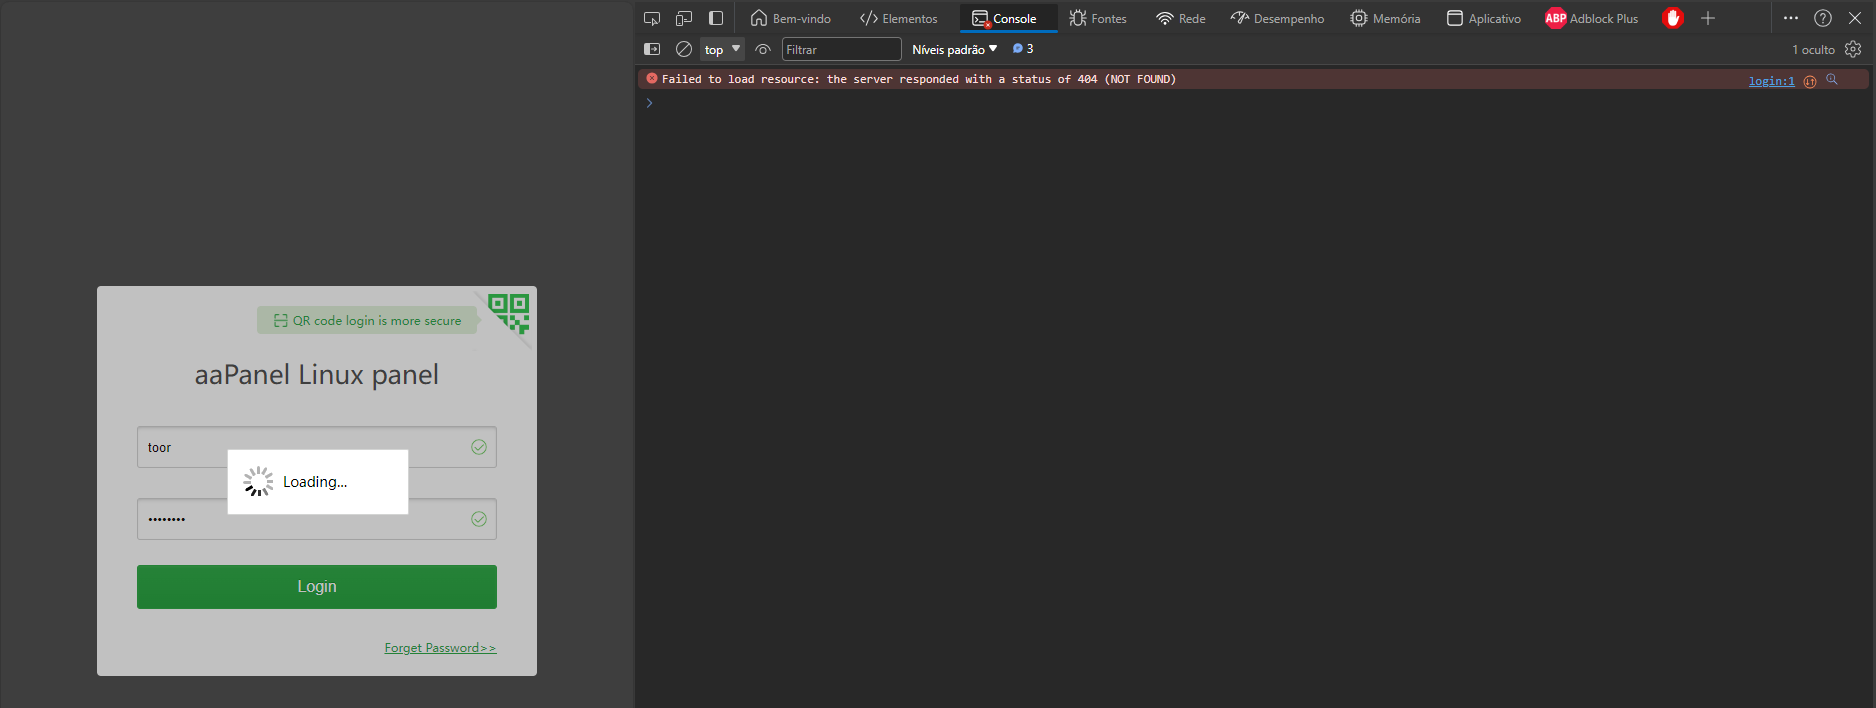This screenshot has width=1876, height=708.
Task: Click the red hand extension icon
Action: (x=1672, y=18)
